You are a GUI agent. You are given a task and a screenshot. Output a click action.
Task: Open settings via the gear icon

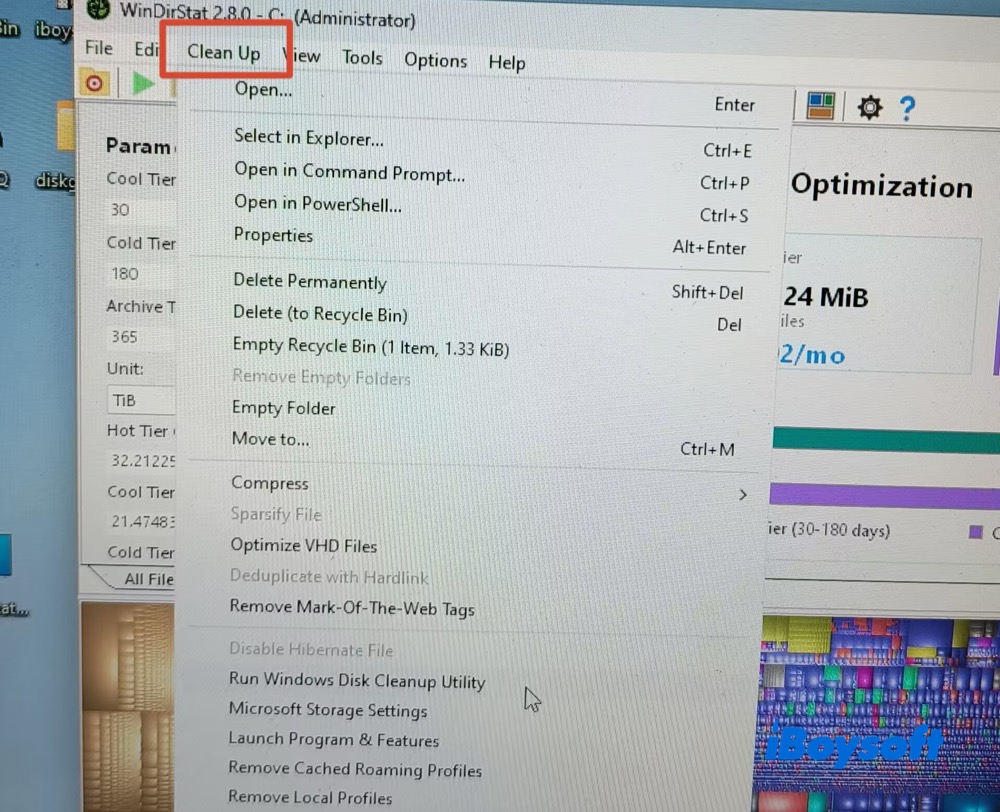(x=870, y=107)
